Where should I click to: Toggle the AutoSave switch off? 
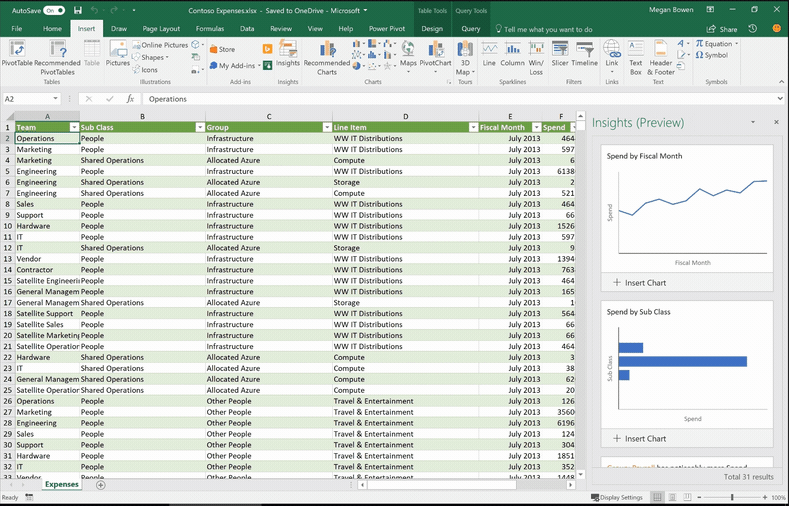54,11
